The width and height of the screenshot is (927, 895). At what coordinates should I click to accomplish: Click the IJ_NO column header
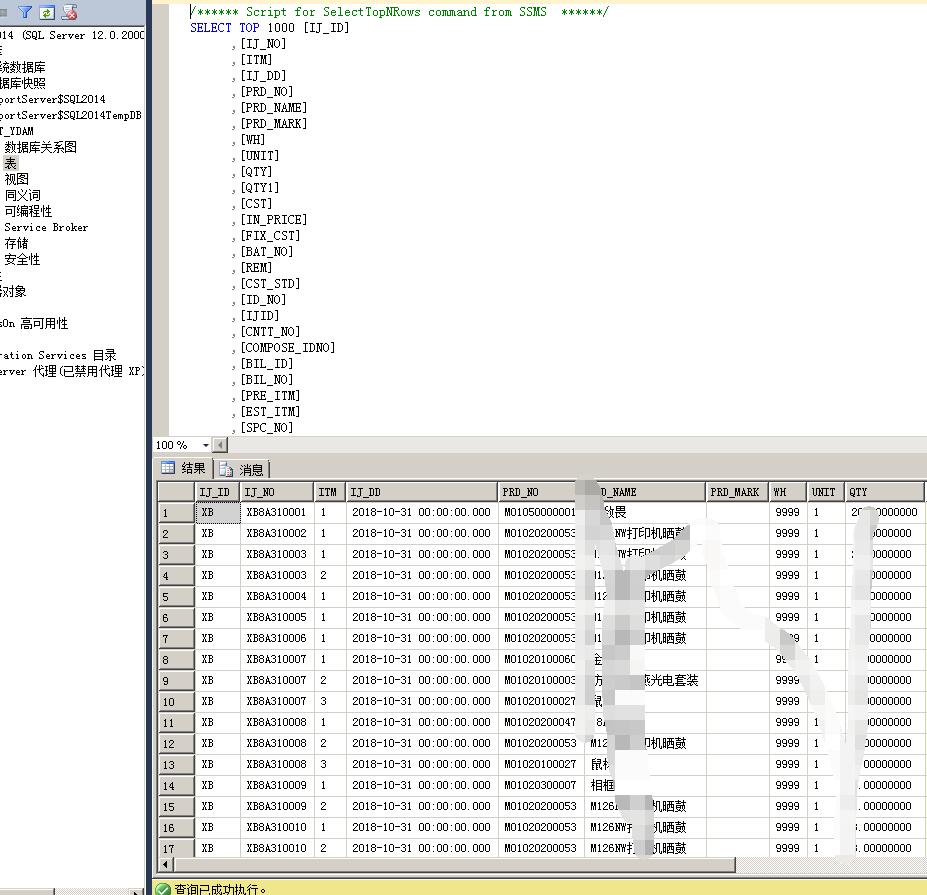(x=277, y=492)
